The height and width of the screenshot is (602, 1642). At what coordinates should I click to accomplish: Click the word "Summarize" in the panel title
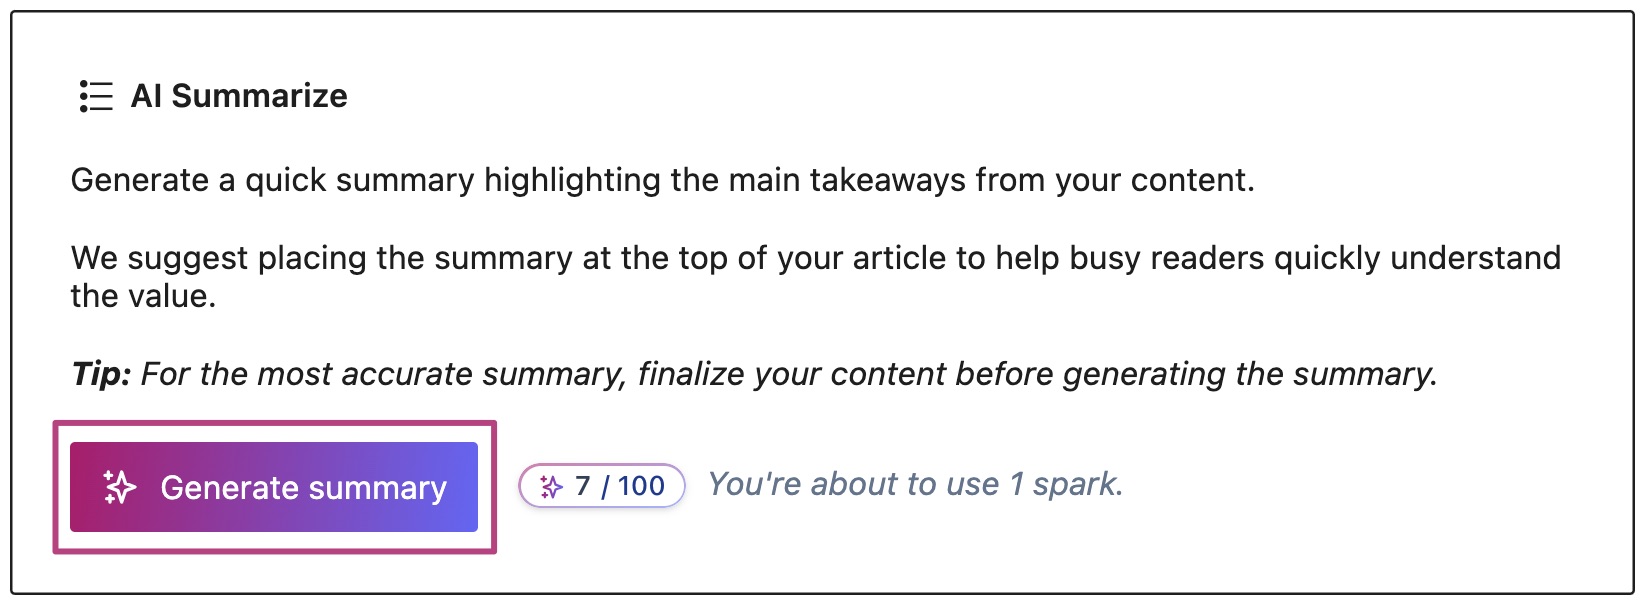[x=259, y=96]
